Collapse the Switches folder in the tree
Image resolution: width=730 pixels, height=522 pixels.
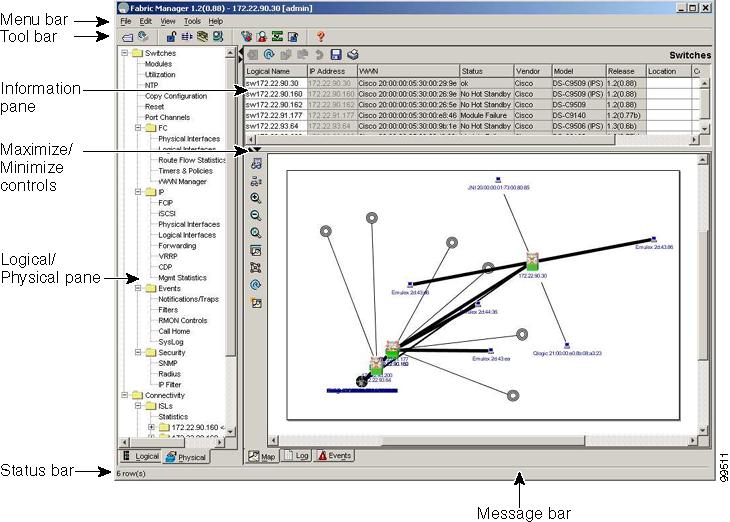[x=125, y=53]
